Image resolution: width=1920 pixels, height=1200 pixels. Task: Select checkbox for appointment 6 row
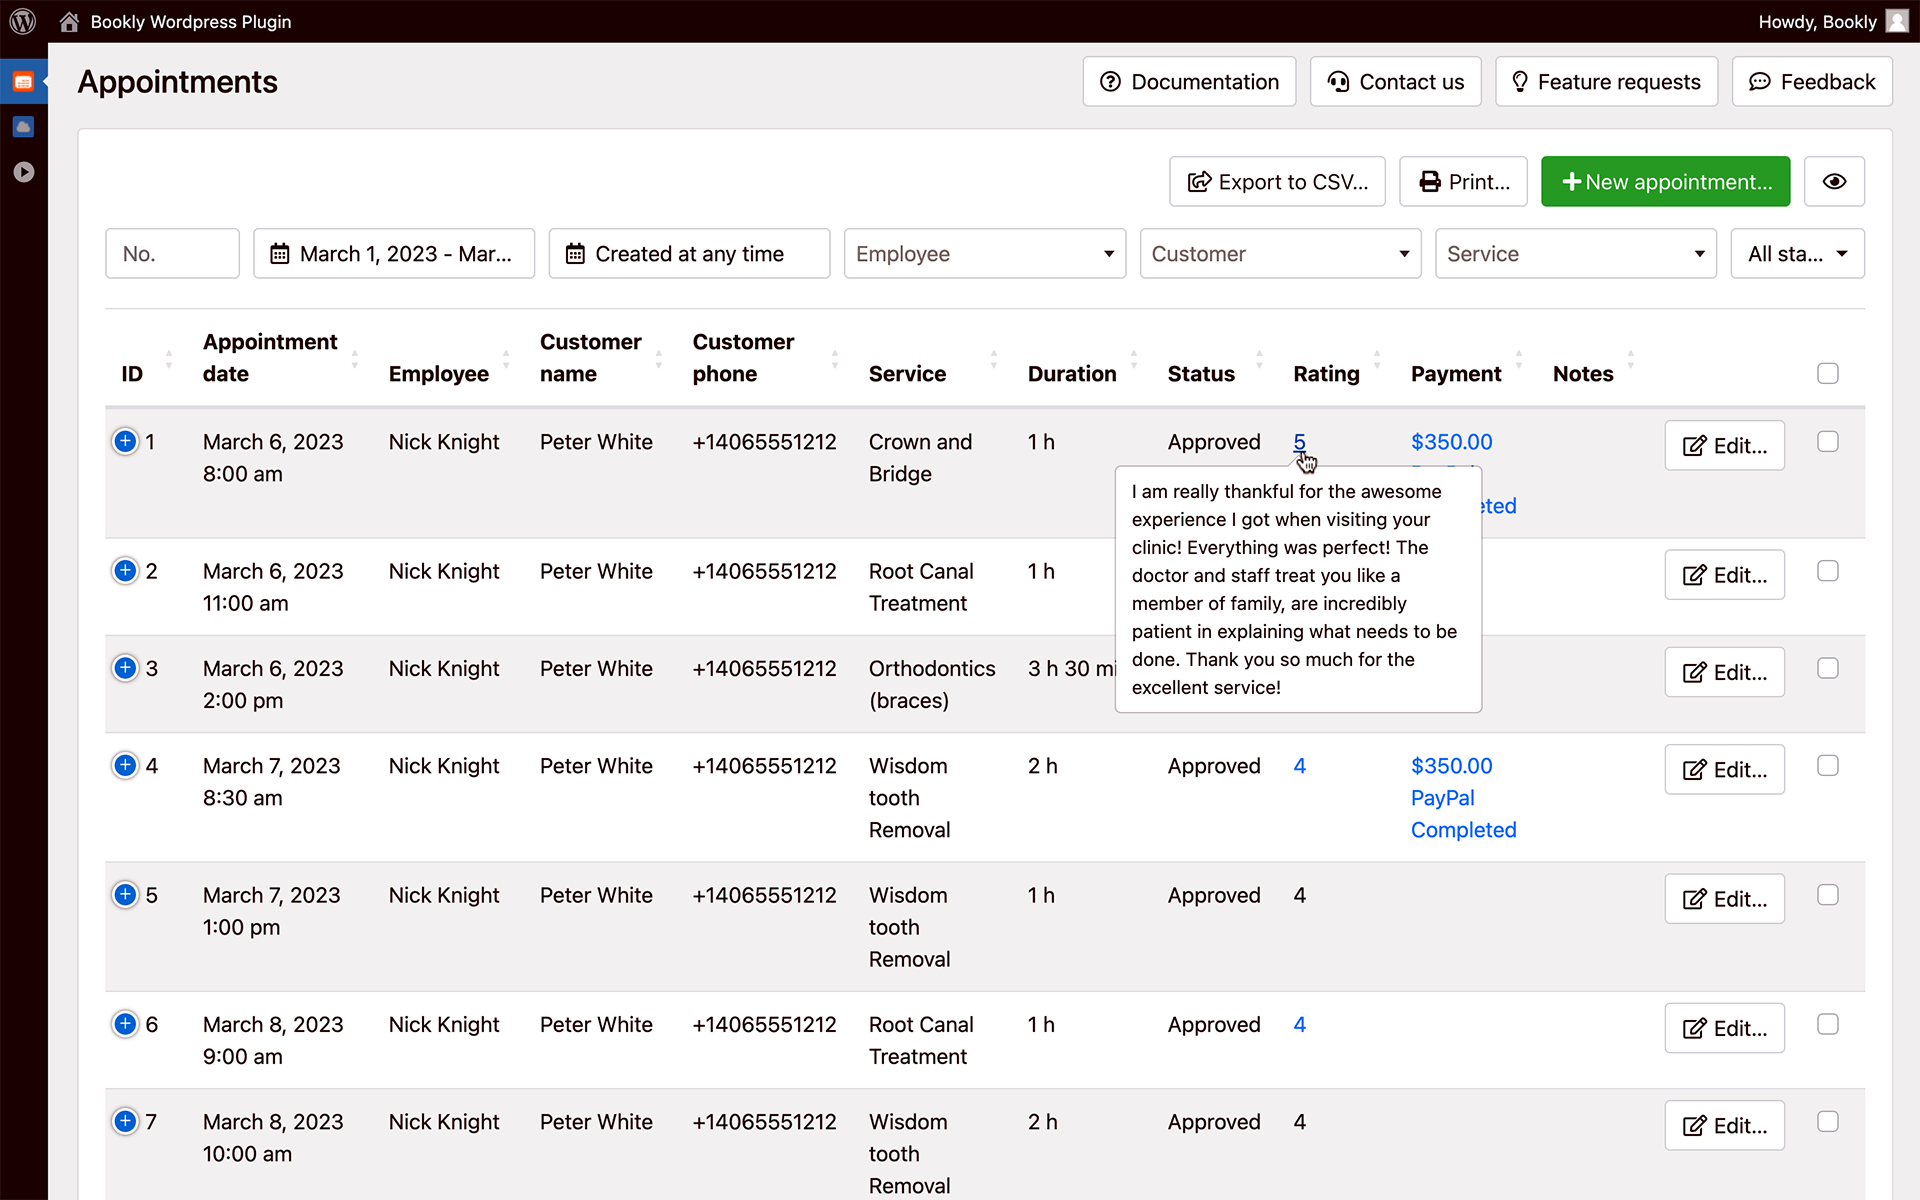(x=1827, y=1024)
